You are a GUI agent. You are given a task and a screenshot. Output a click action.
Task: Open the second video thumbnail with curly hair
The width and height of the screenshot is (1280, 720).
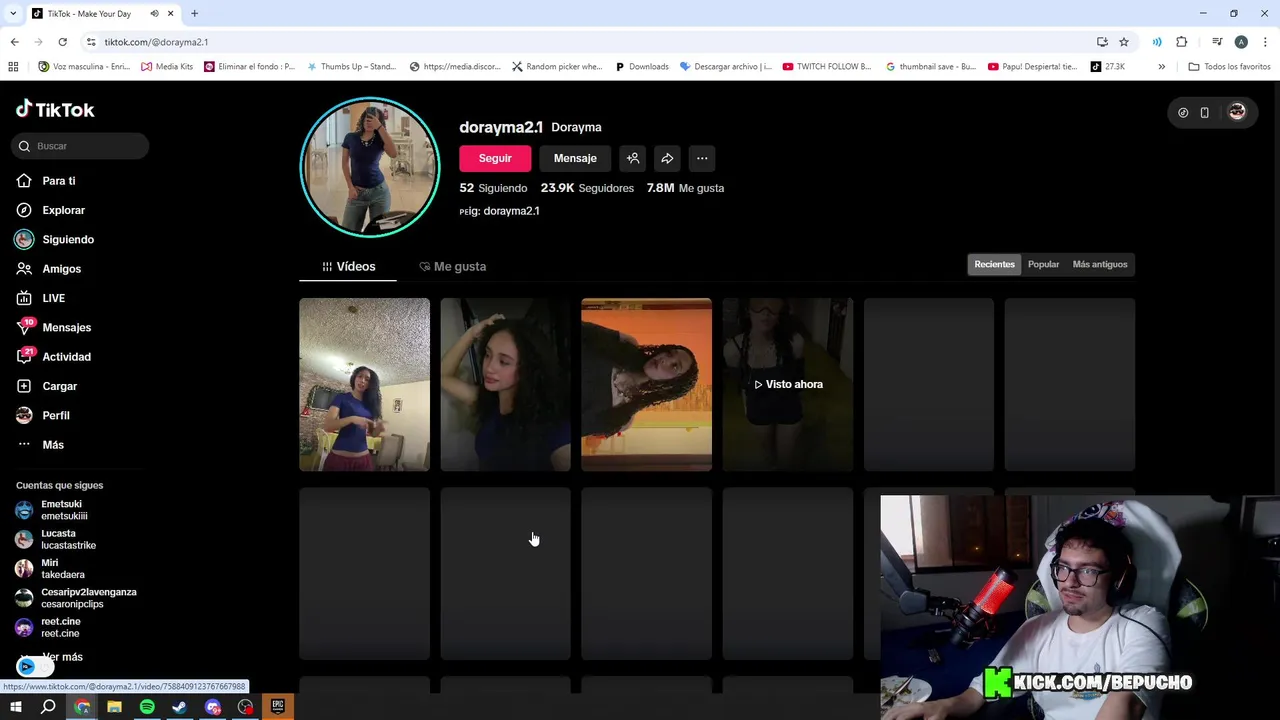click(505, 384)
